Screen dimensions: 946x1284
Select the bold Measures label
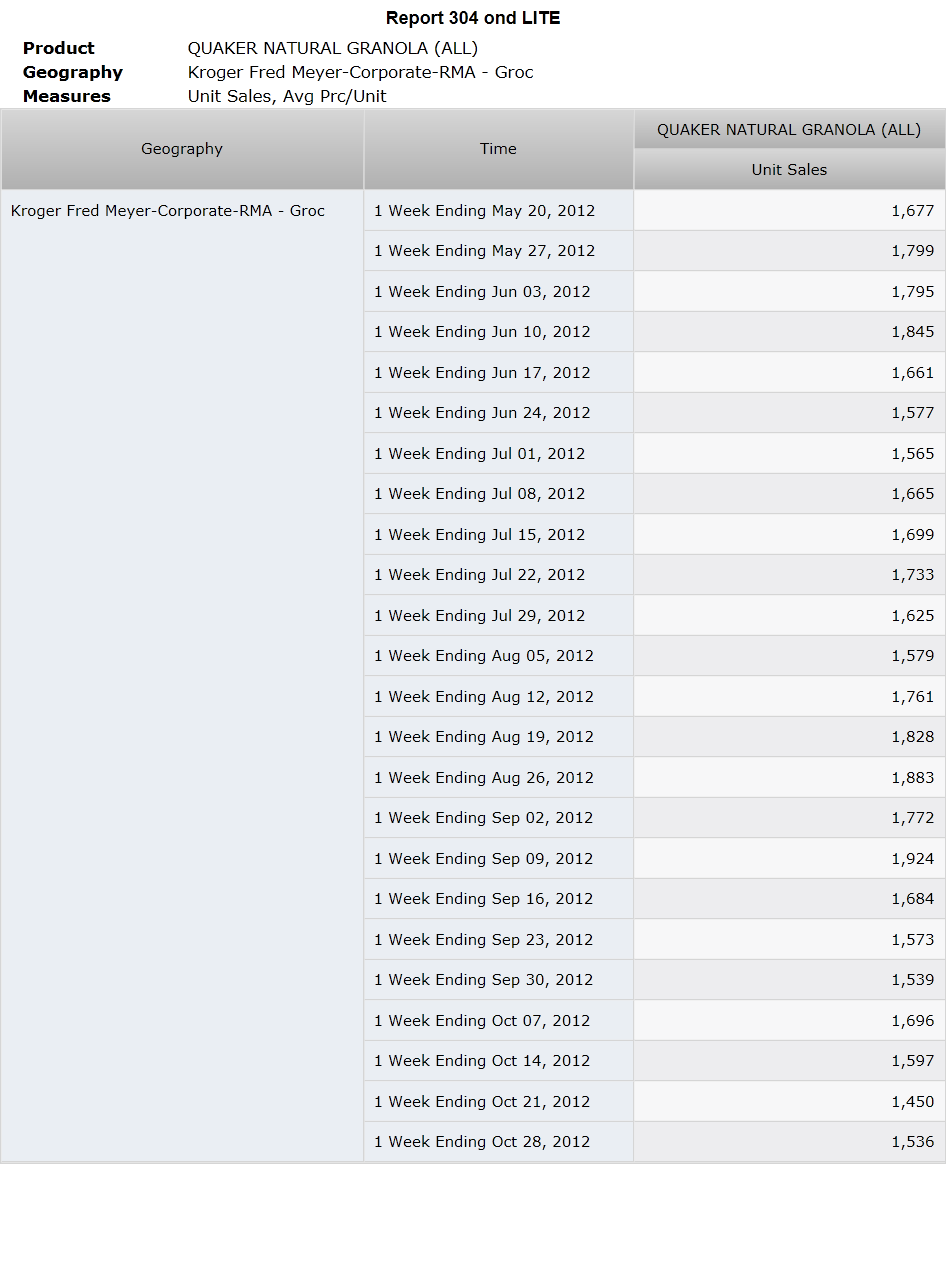[x=67, y=96]
